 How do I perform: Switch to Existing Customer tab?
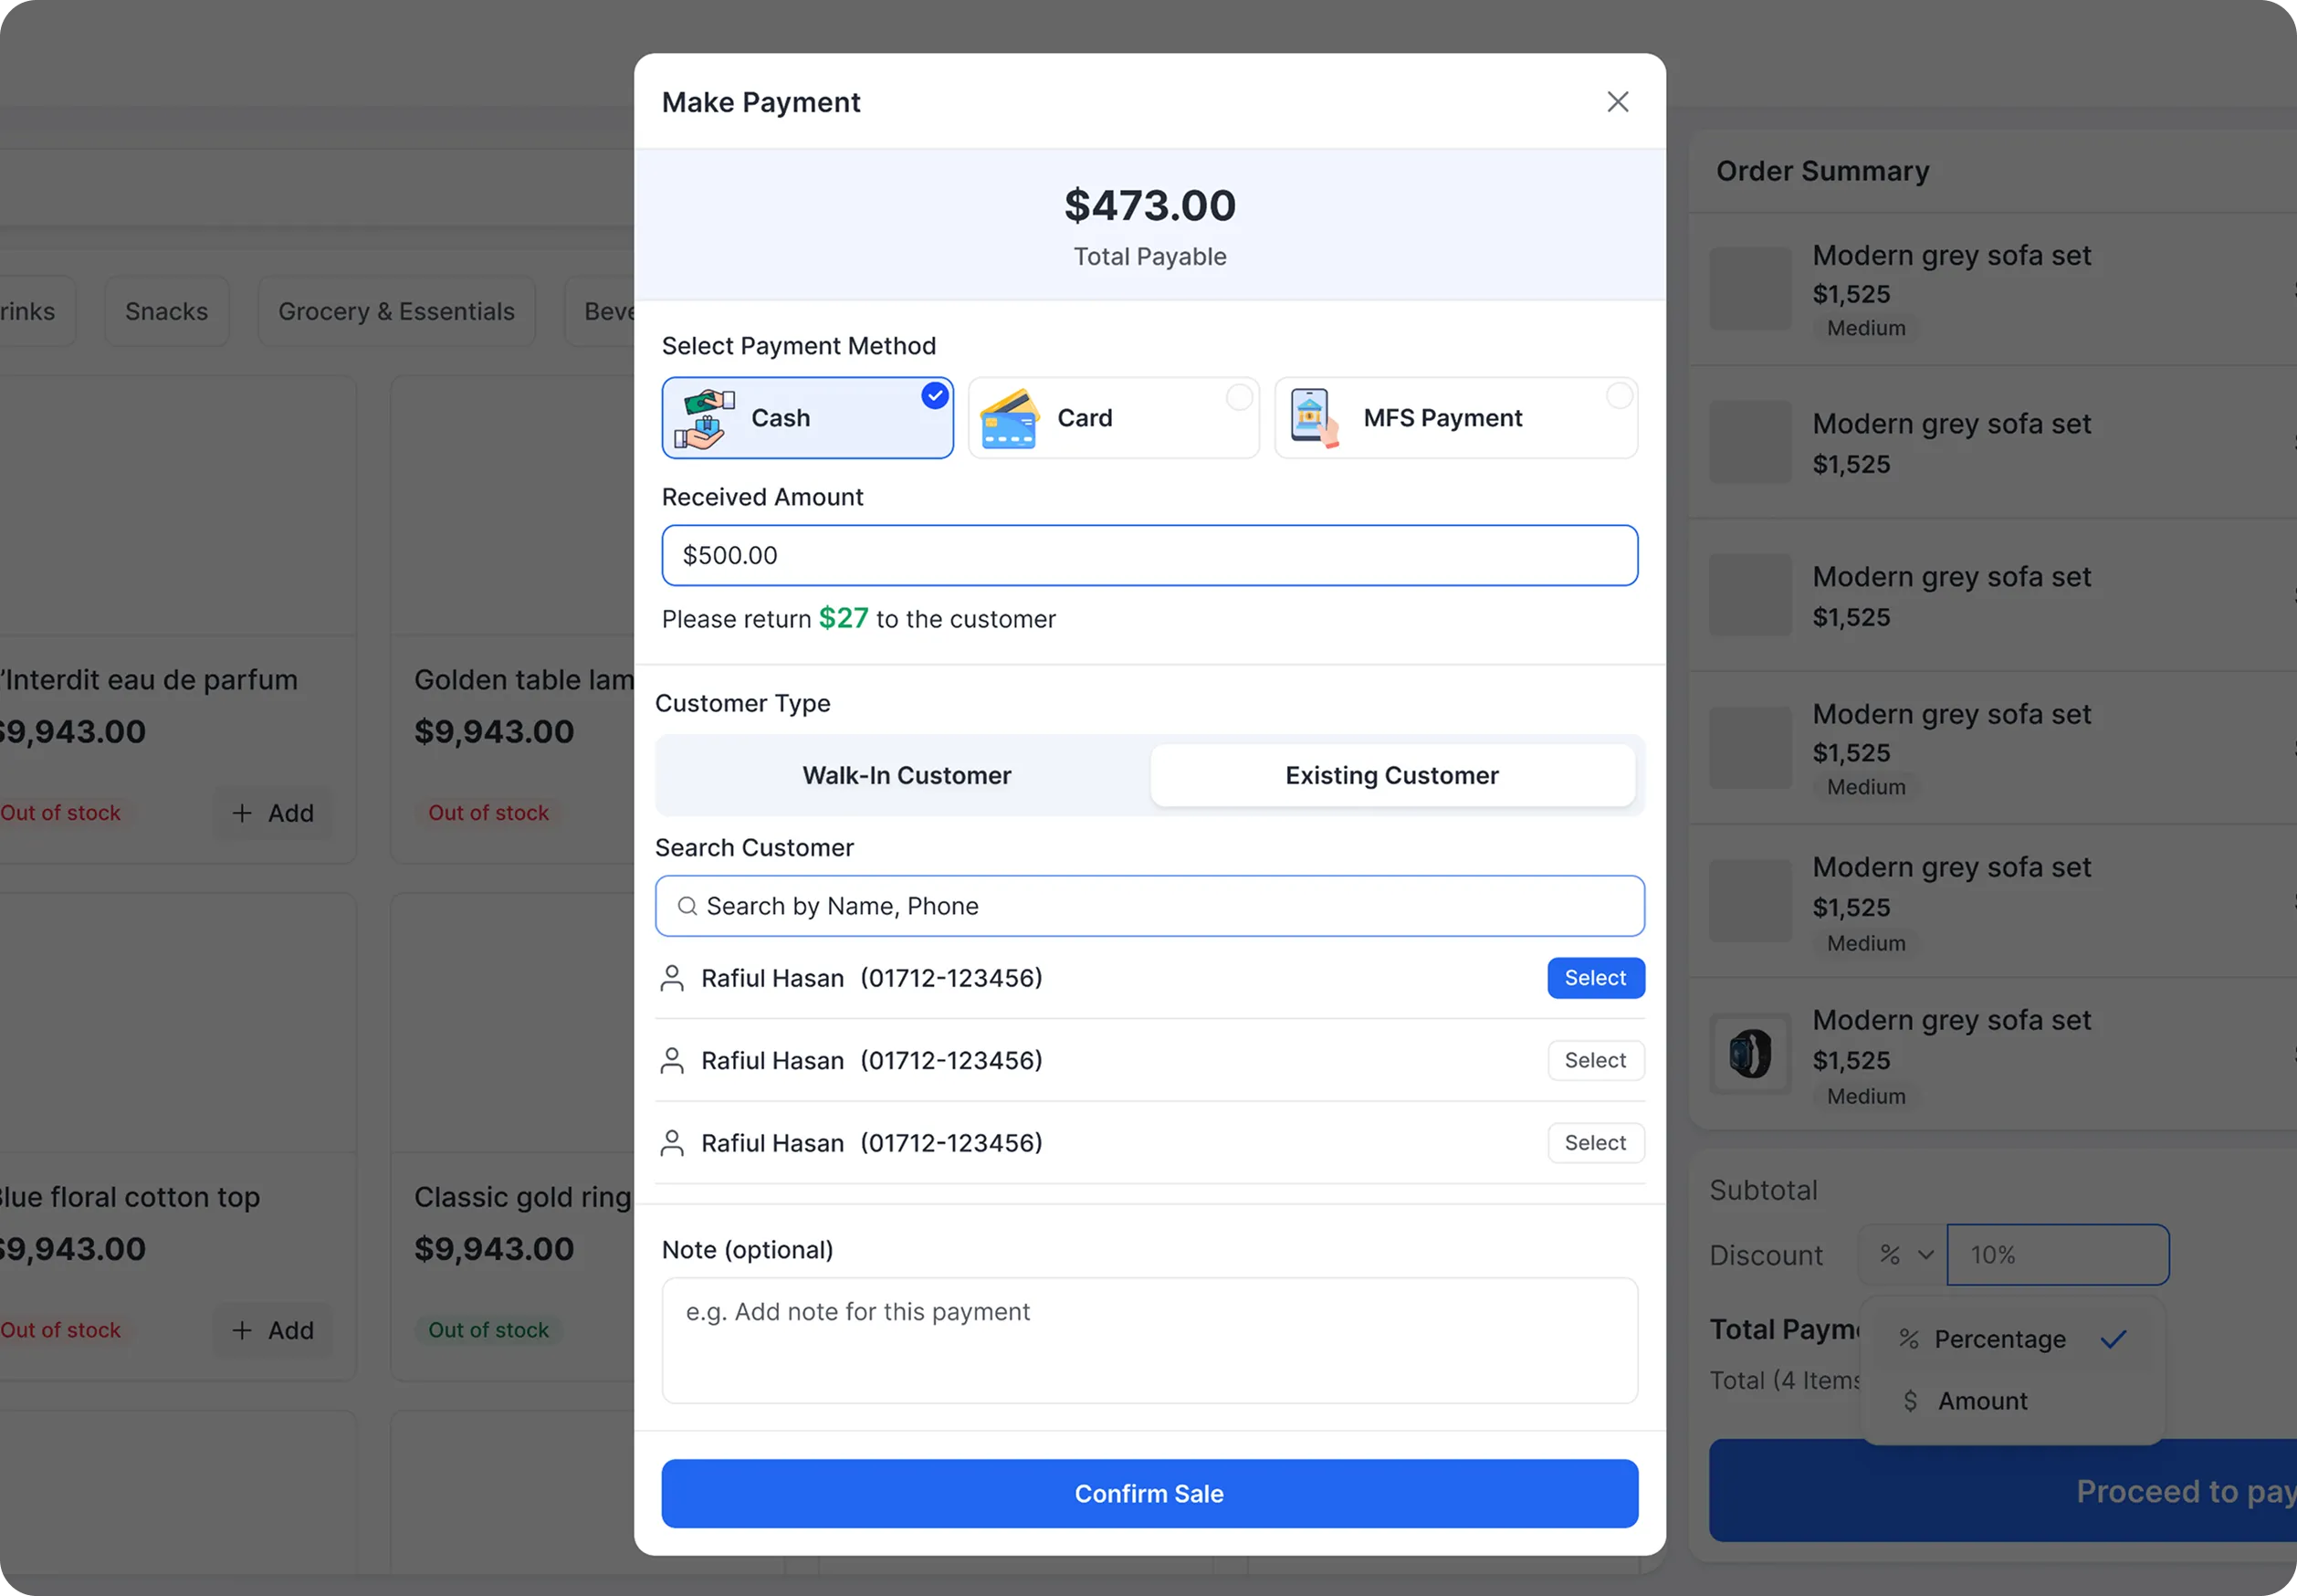pos(1392,775)
